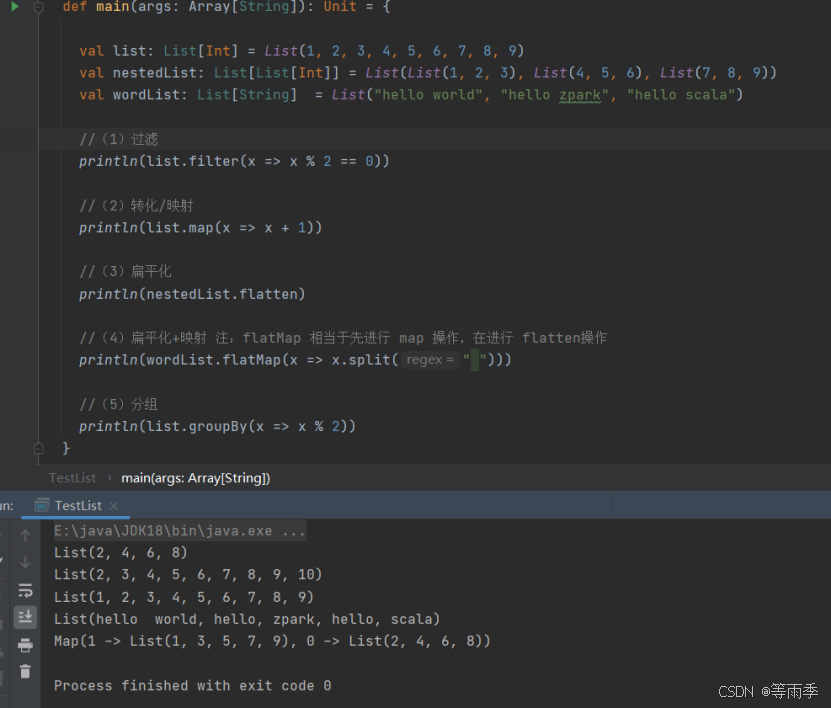Click the list.groupBy code line
Image resolution: width=831 pixels, height=708 pixels.
pos(217,427)
